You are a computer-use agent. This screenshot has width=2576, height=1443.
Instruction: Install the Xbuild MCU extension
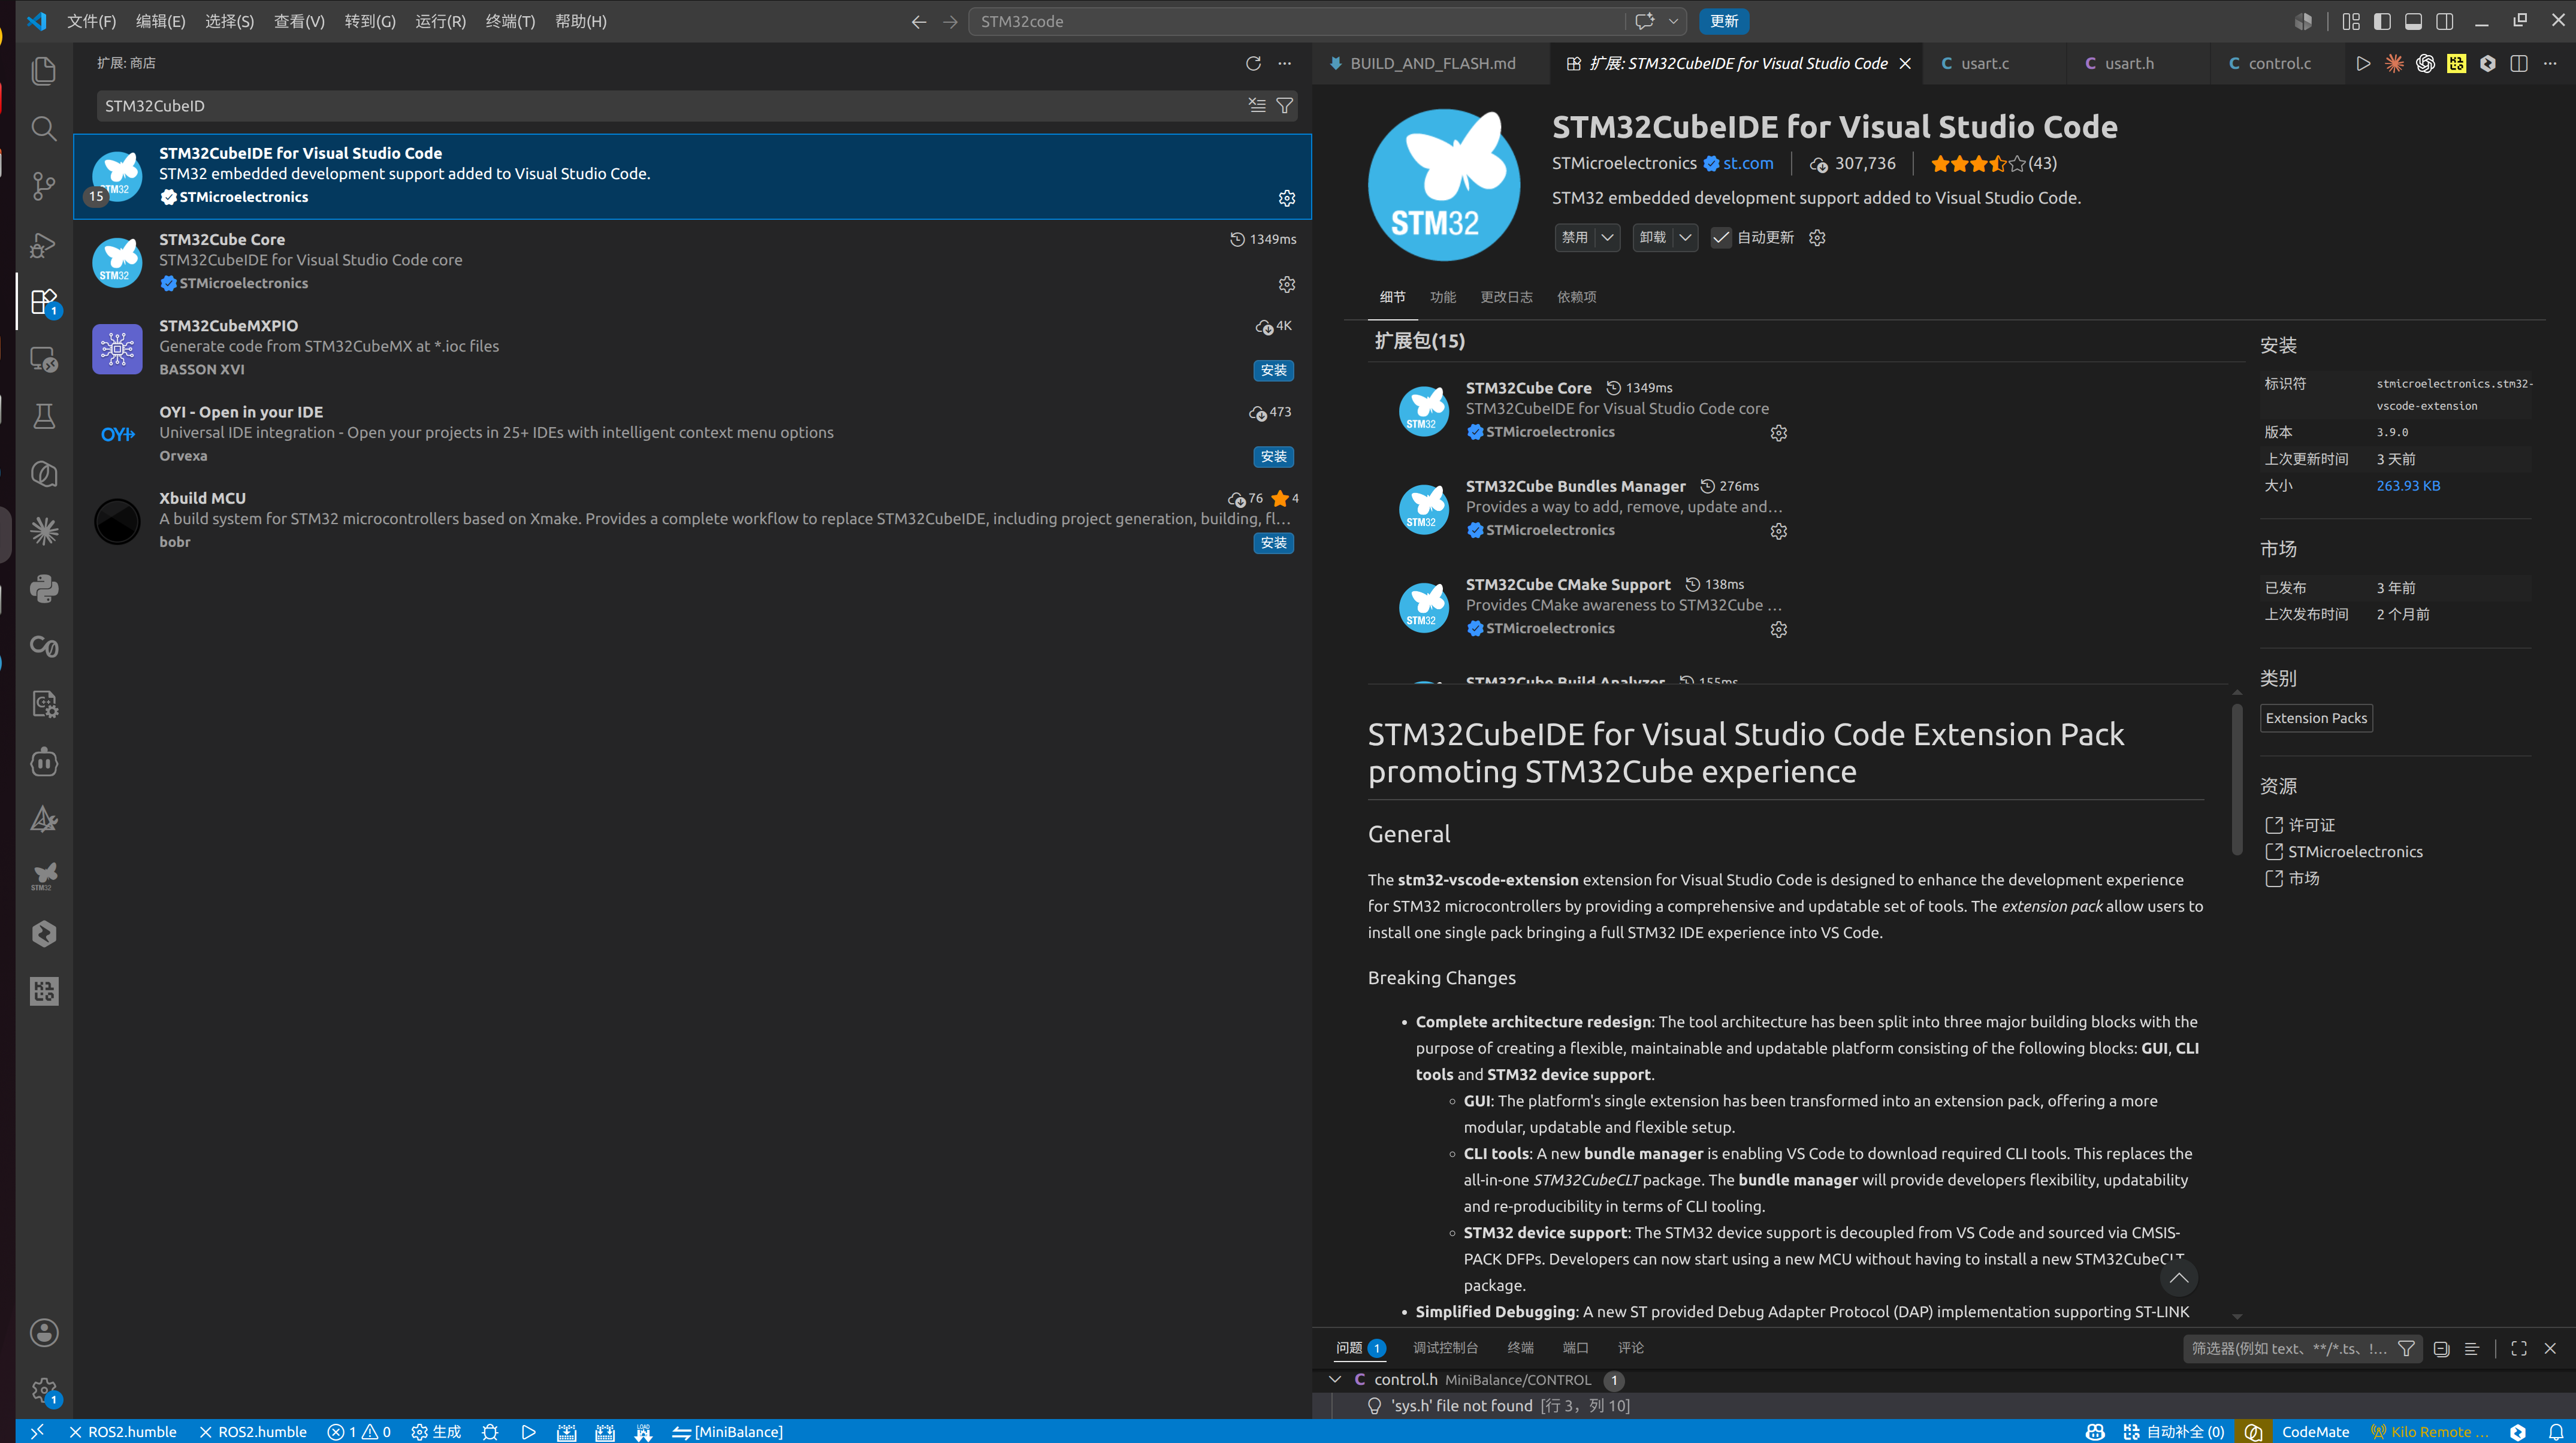coord(1273,543)
